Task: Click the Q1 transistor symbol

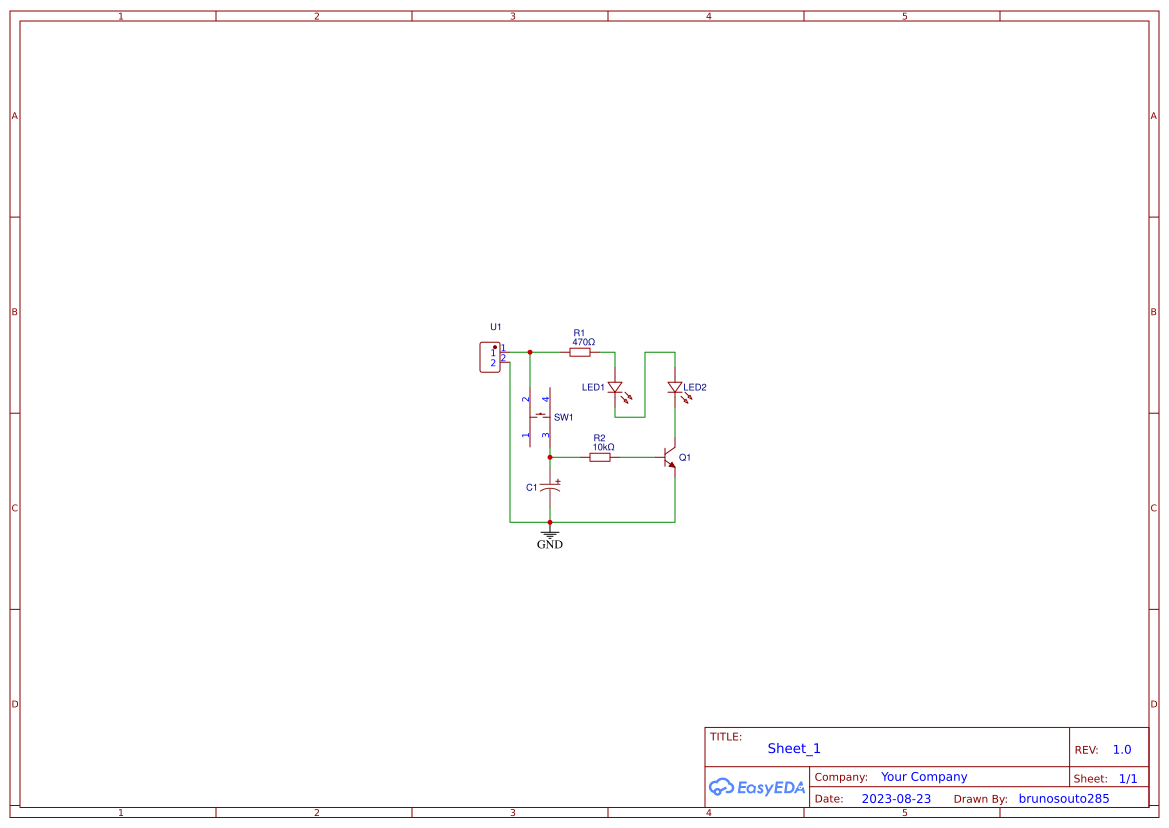Action: (x=670, y=458)
